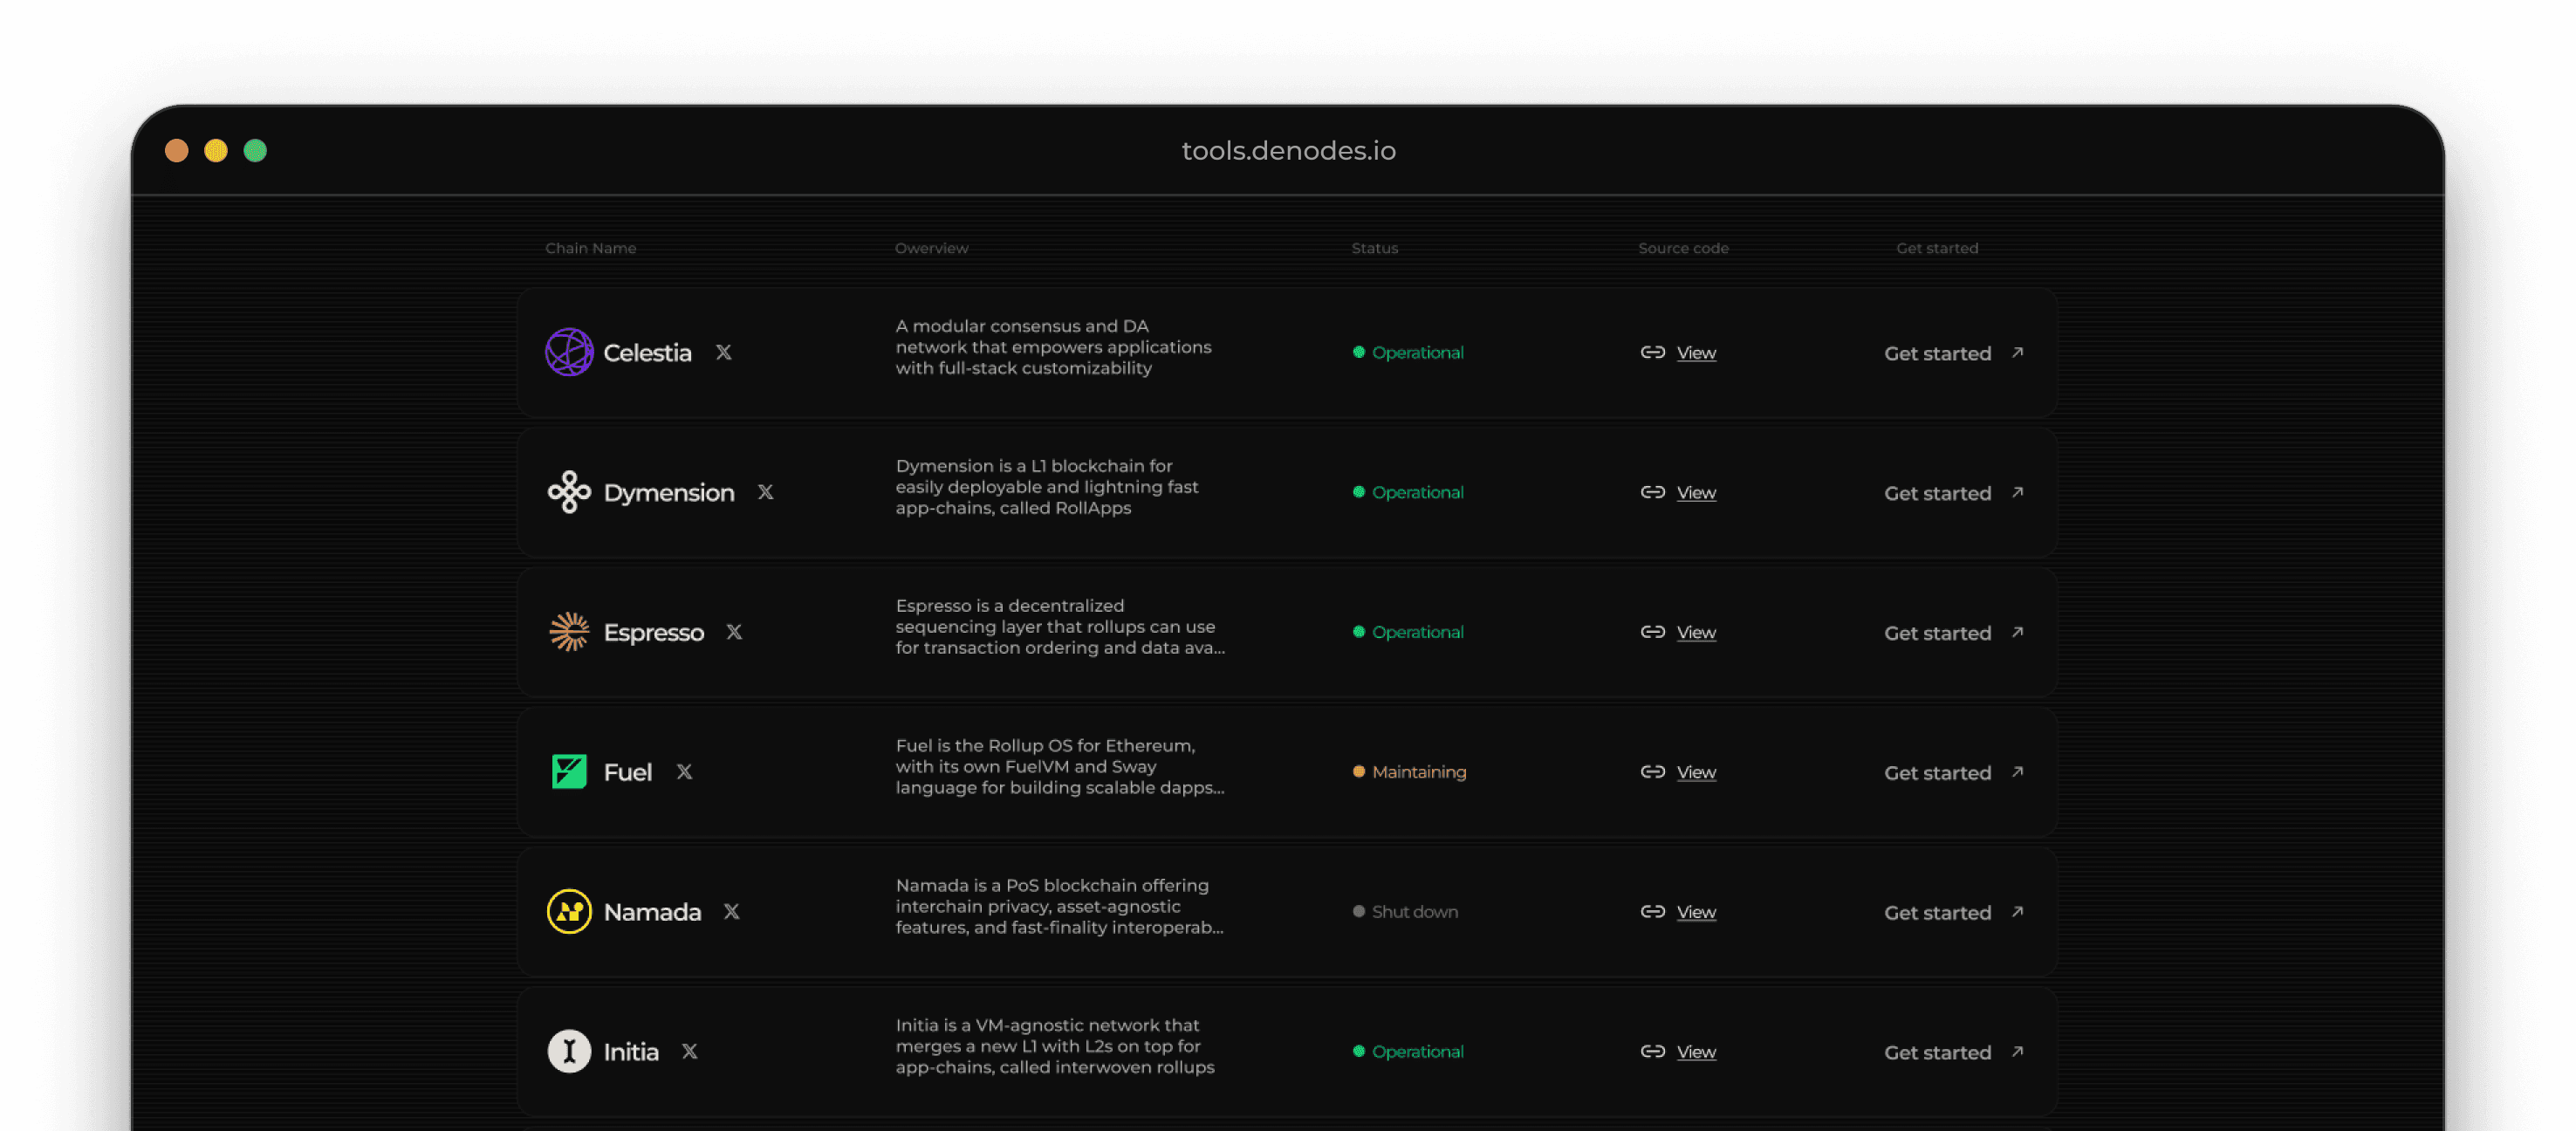
Task: Click the Get started column header
Action: tap(1937, 248)
